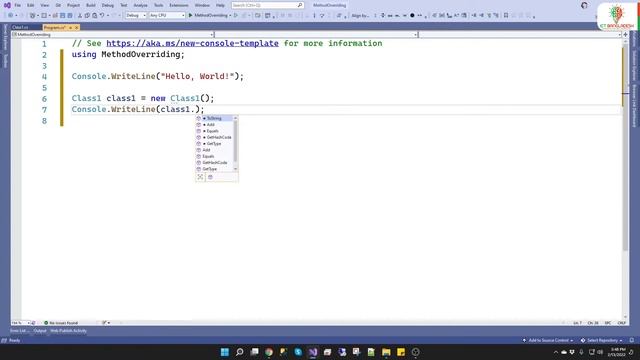Open the Windows Start menu
The image size is (640, 360).
pyautogui.click(x=225, y=352)
